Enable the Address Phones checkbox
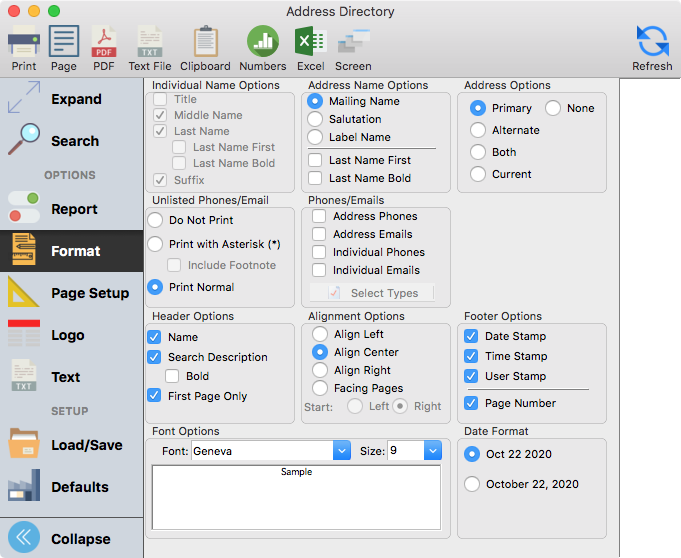681x558 pixels. [x=318, y=216]
